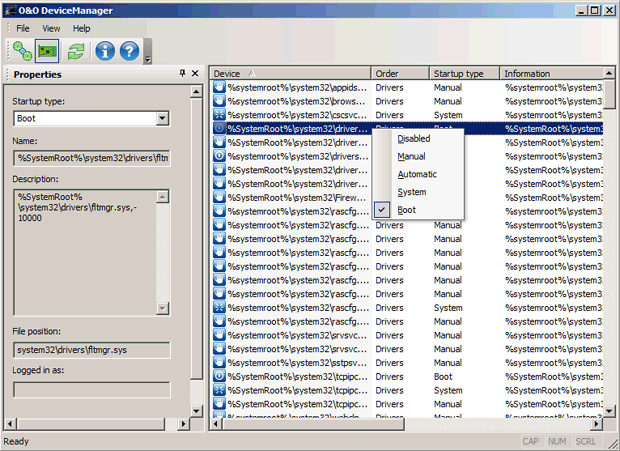Choose Manual in the context menu
The width and height of the screenshot is (620, 451).
418,157
